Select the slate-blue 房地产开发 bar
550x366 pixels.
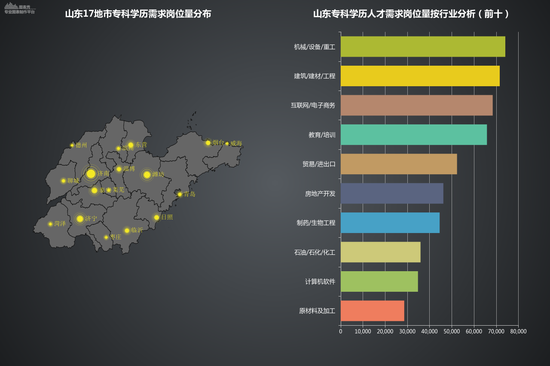pyautogui.click(x=392, y=193)
